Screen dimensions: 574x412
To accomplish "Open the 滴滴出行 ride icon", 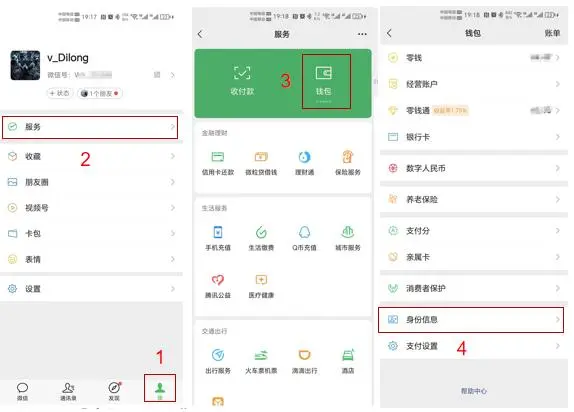I will pyautogui.click(x=304, y=355).
